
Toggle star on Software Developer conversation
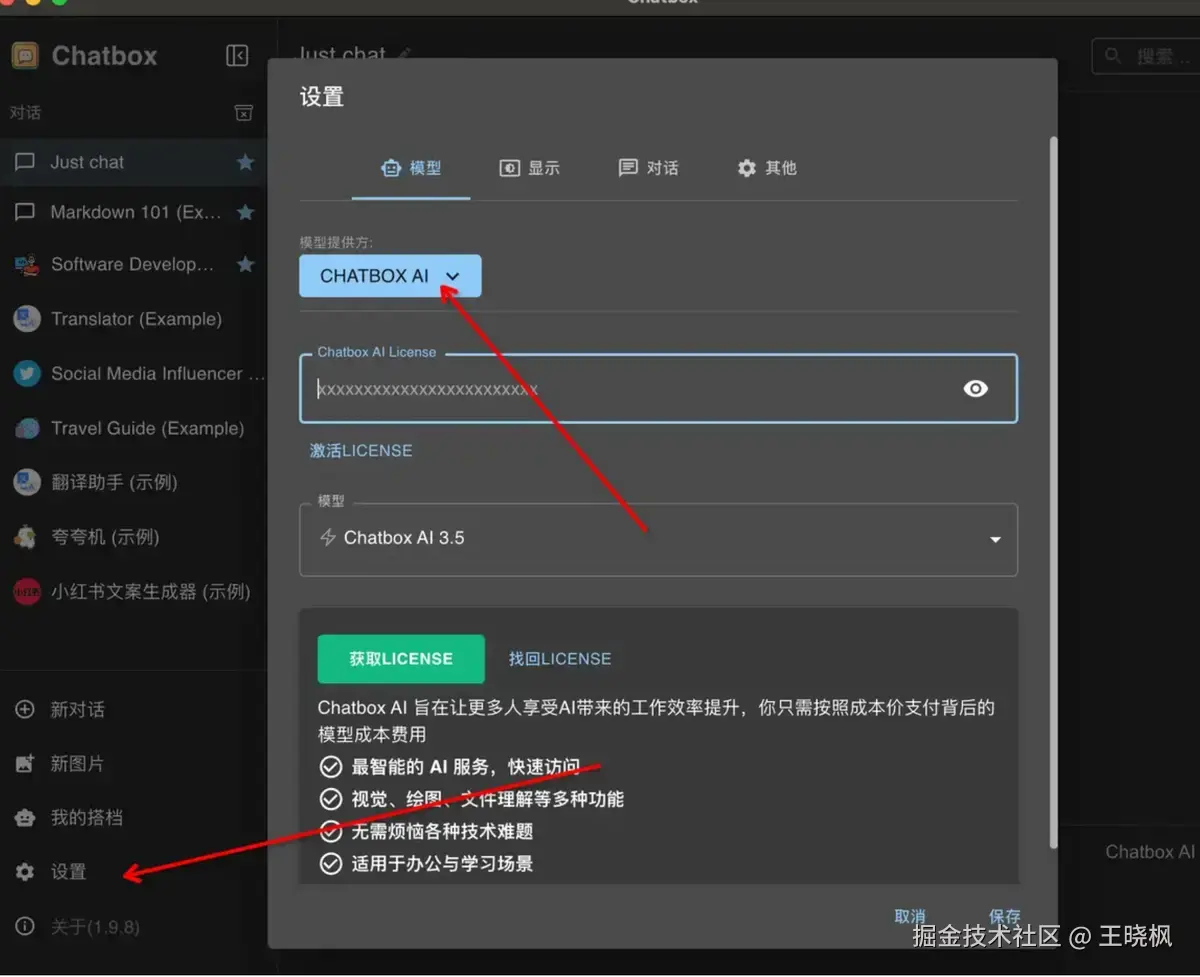click(x=245, y=264)
